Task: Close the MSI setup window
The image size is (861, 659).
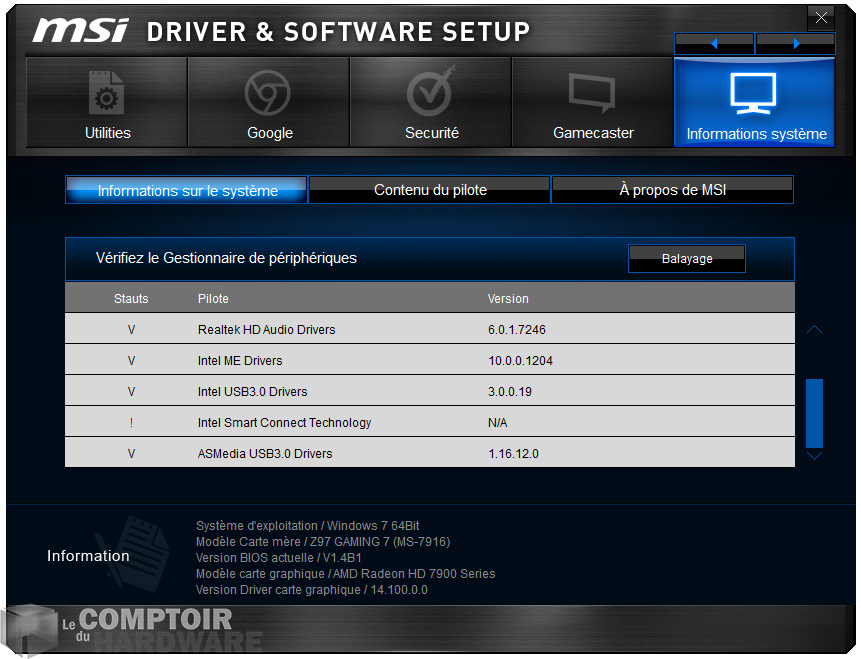Action: pos(821,18)
